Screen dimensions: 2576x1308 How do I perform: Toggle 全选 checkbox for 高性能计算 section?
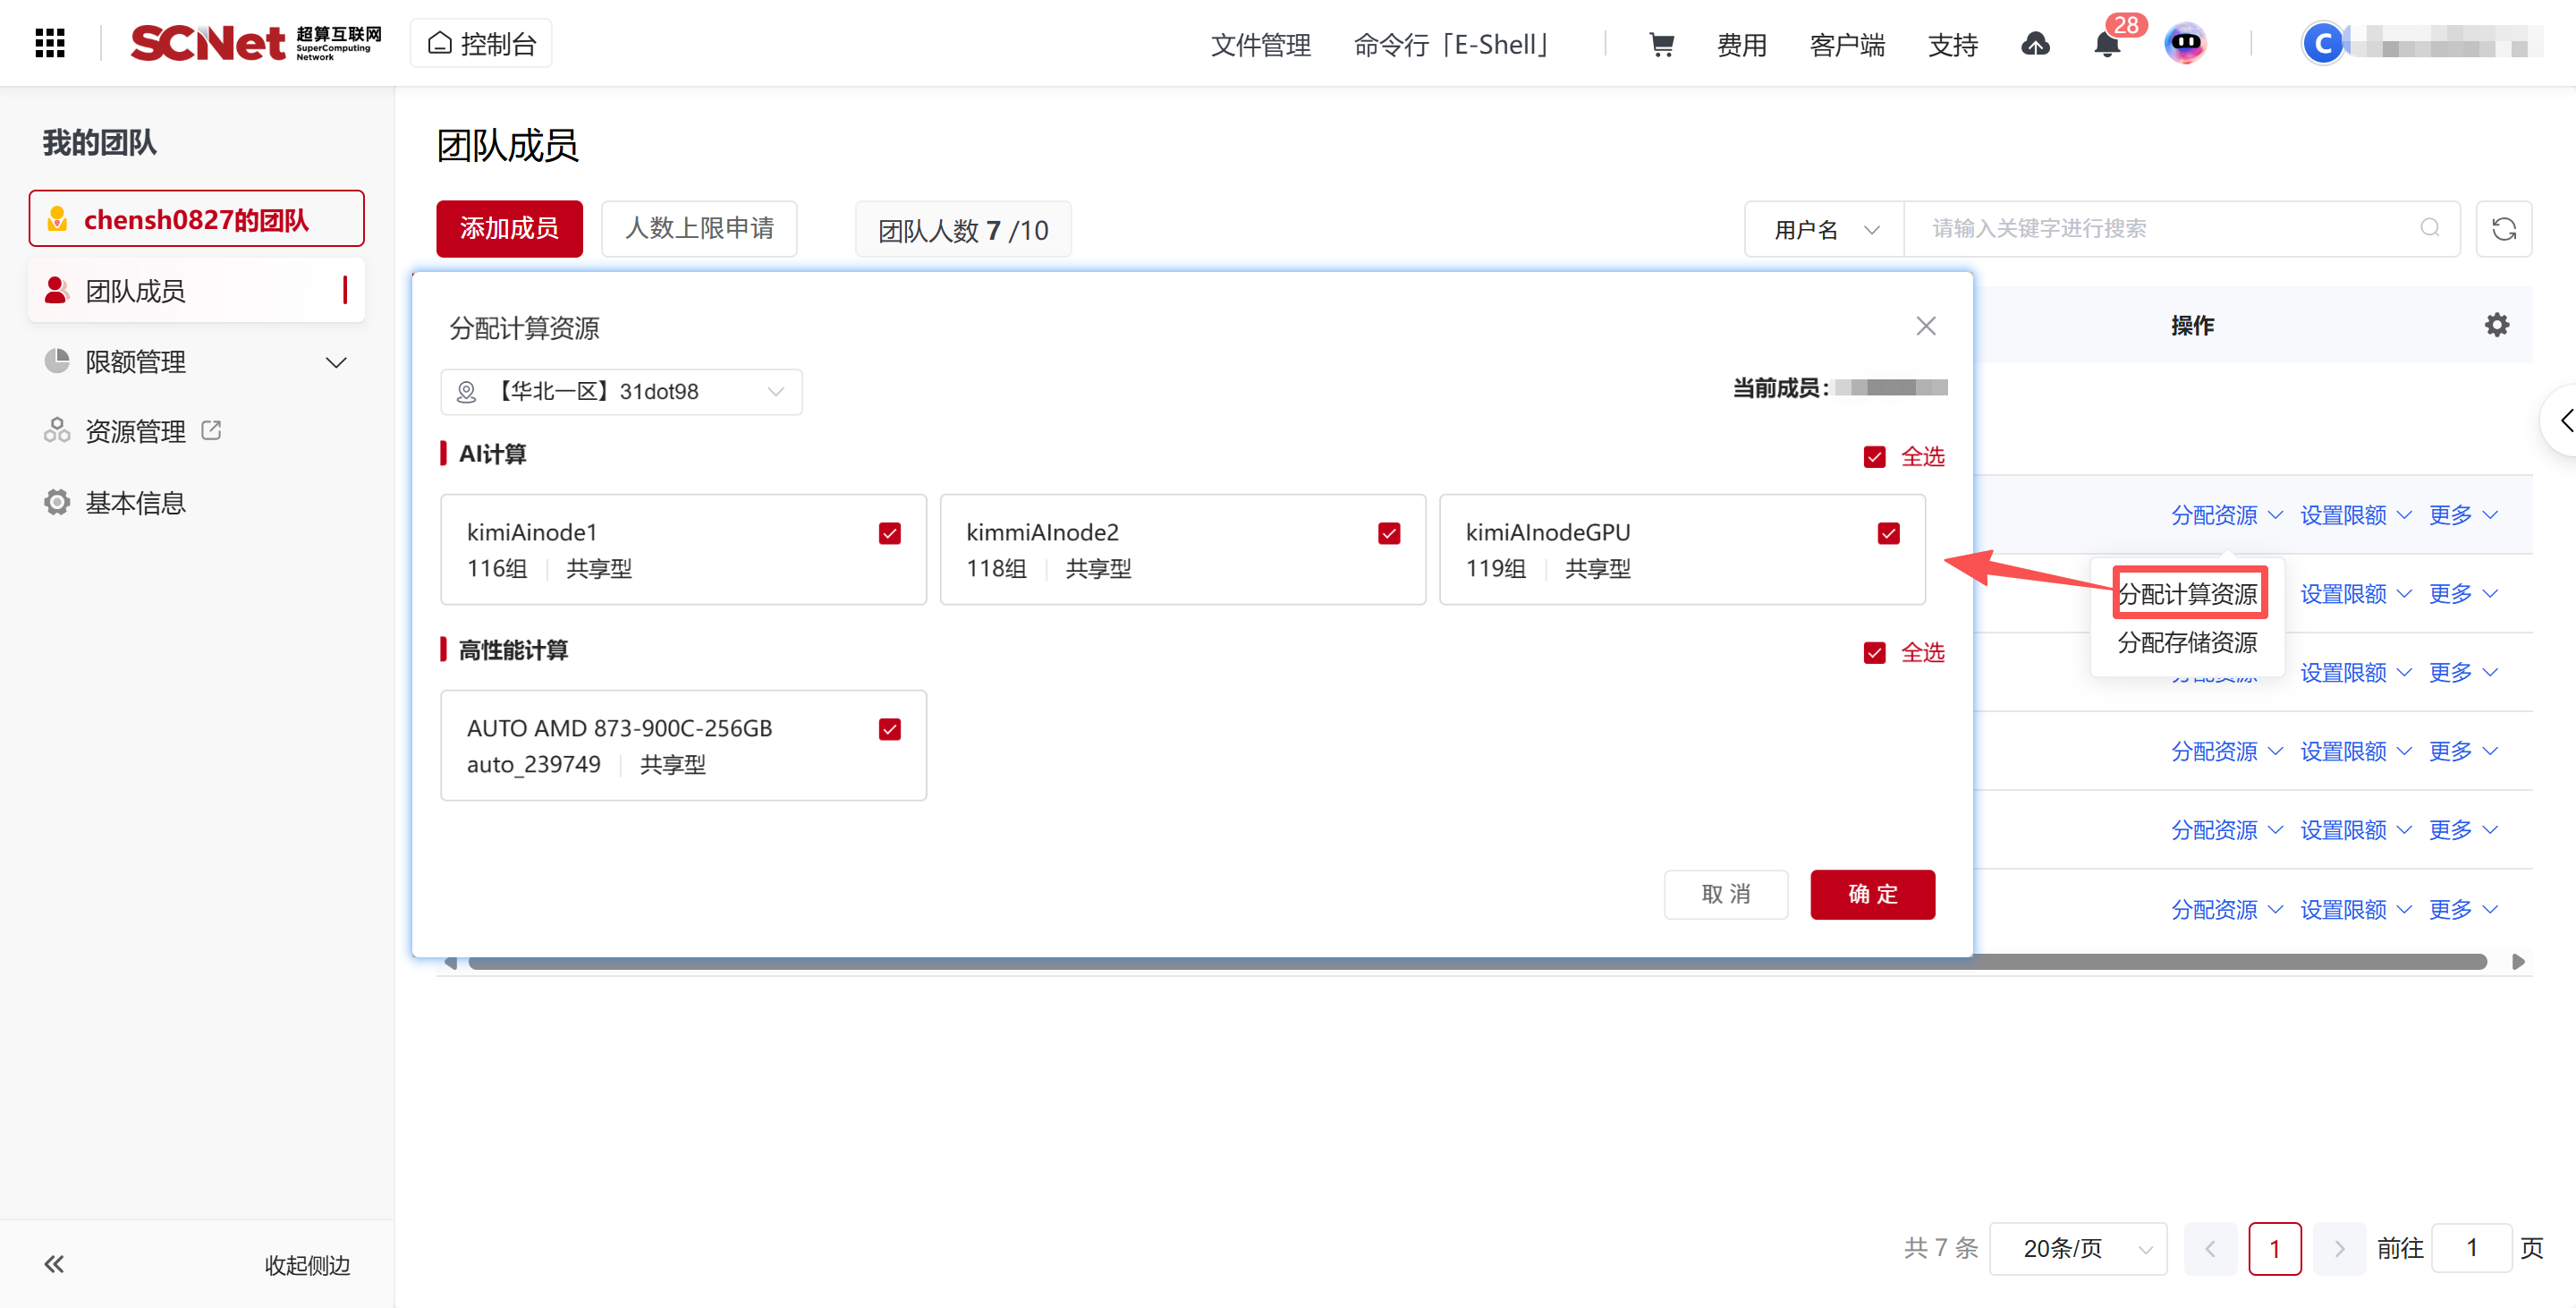(1874, 653)
